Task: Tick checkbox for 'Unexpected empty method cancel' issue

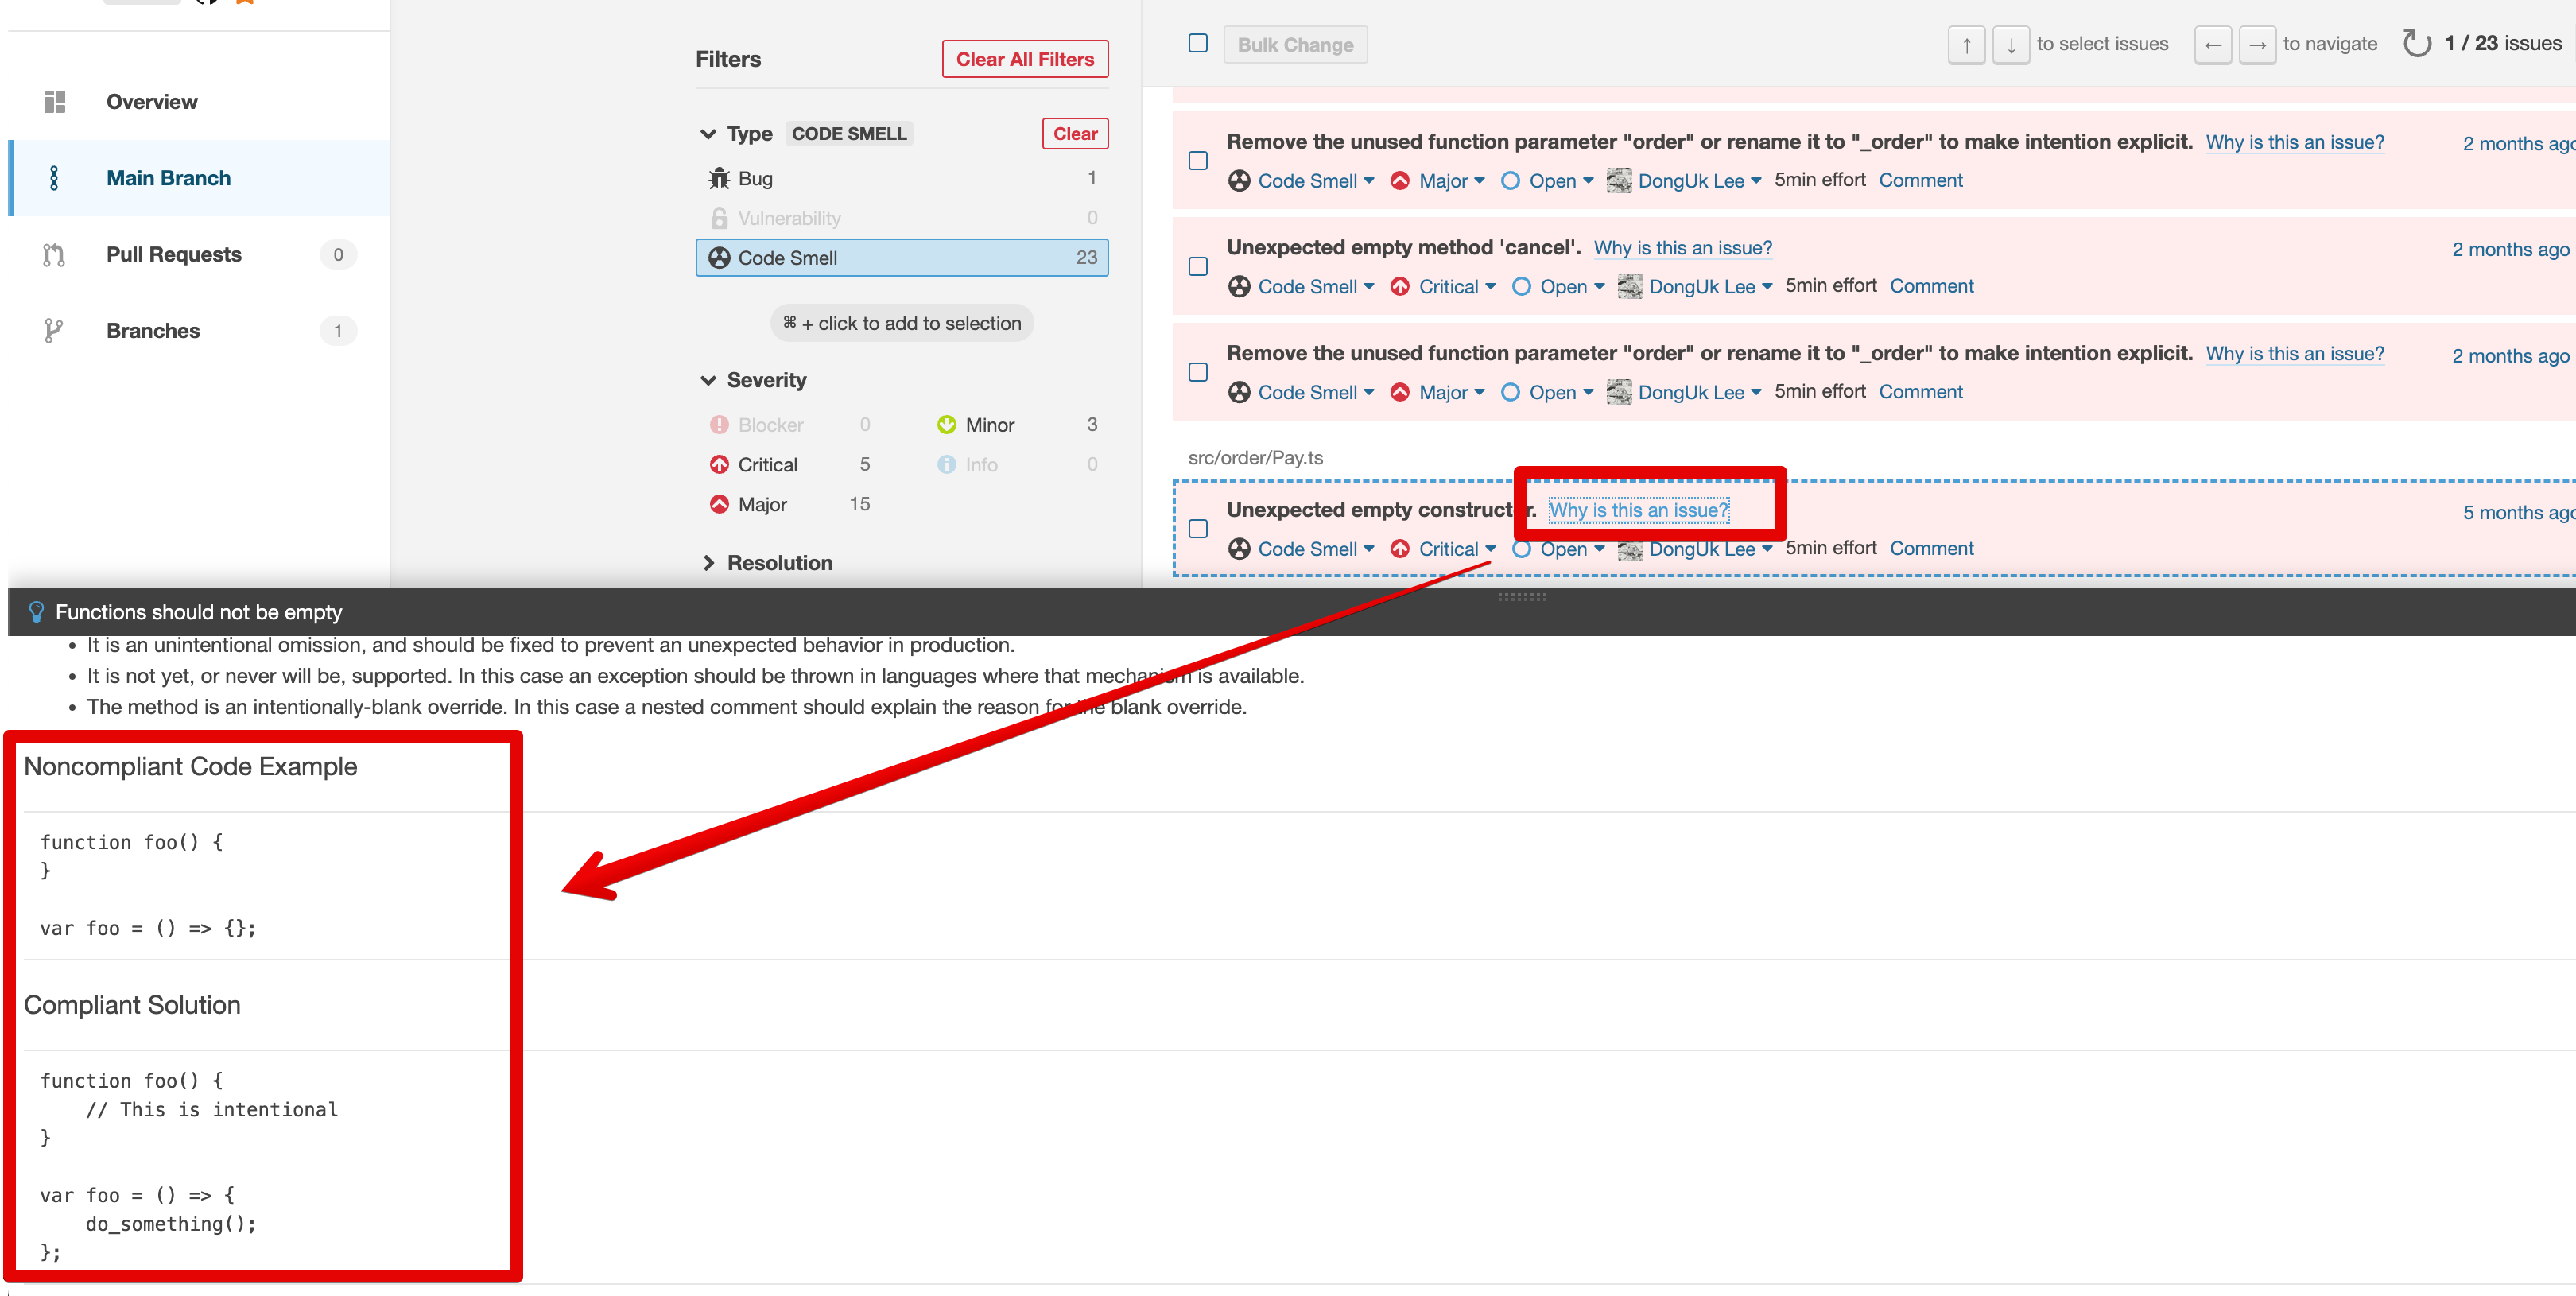Action: 1198,267
